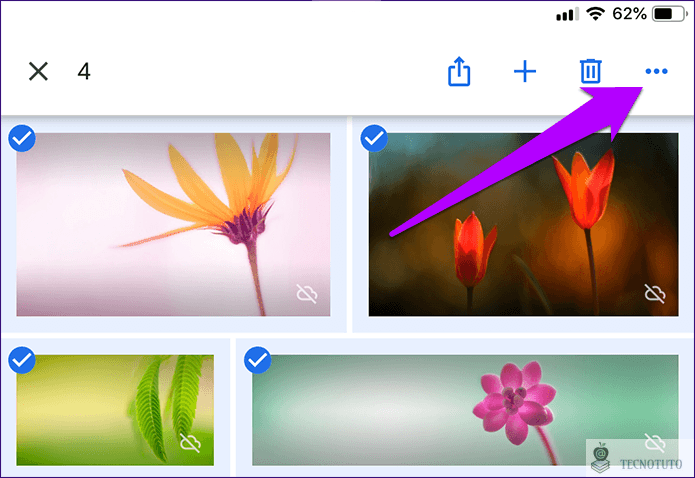This screenshot has height=478, width=695.
Task: Delete selected photos with trash icon
Action: point(591,71)
